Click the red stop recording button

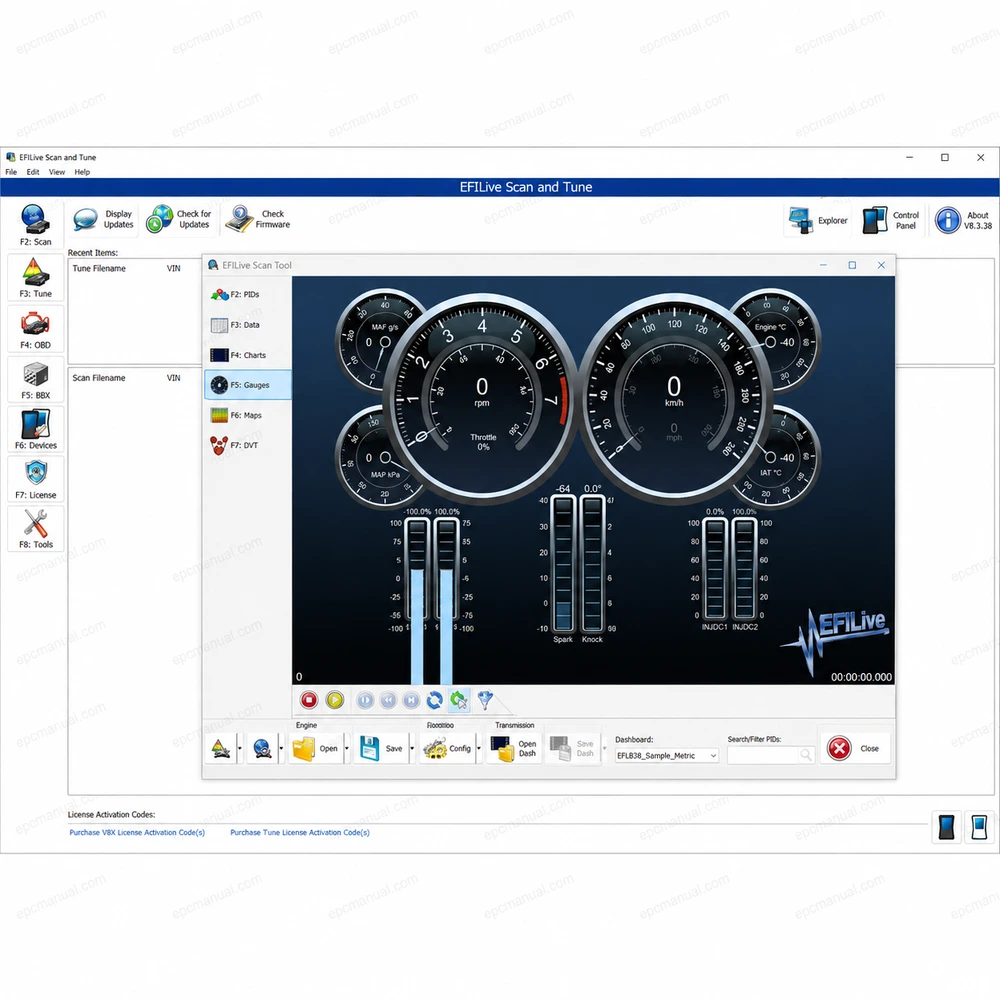[x=309, y=700]
